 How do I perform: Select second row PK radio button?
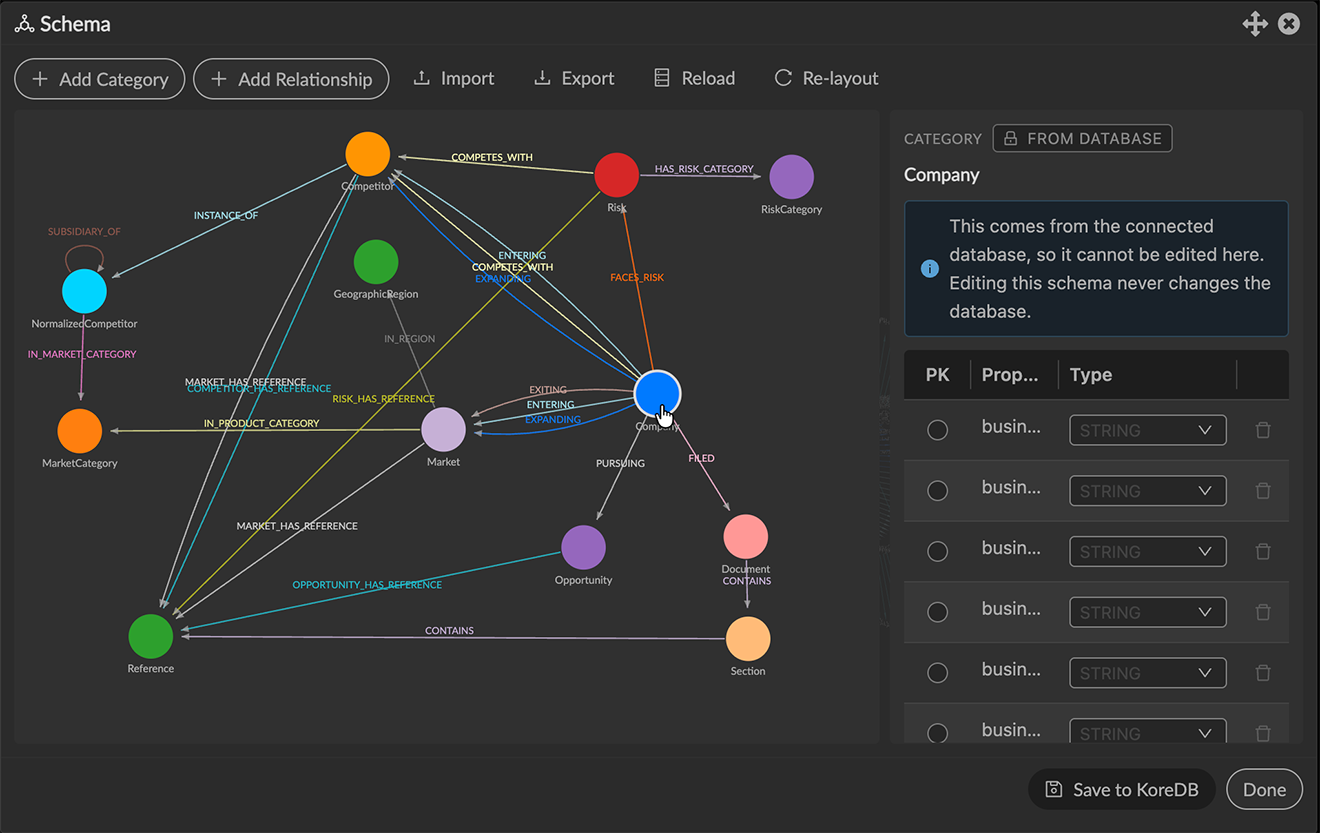tap(937, 491)
